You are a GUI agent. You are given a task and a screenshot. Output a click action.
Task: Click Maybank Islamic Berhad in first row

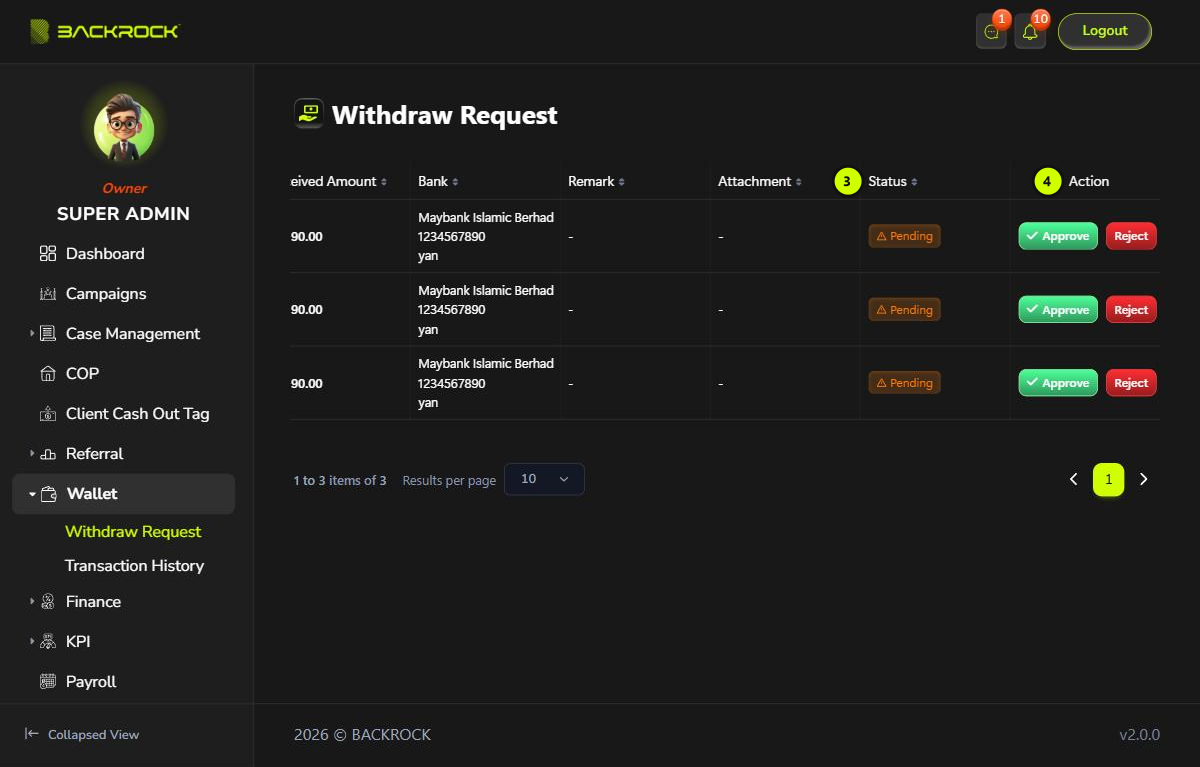tap(486, 217)
